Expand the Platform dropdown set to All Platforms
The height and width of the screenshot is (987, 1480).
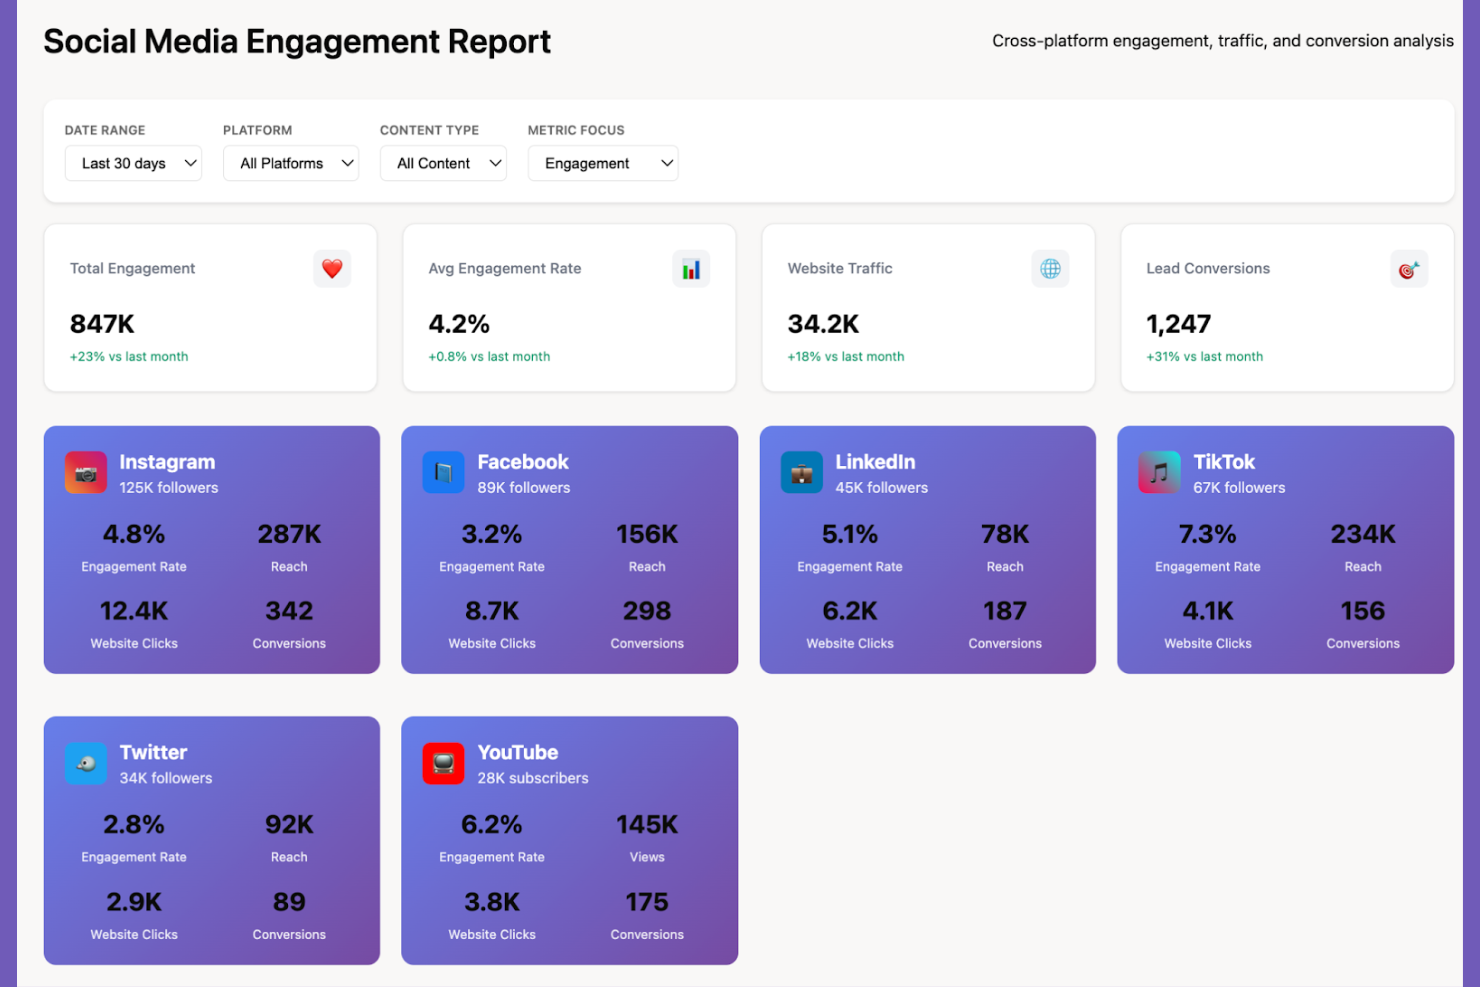[290, 163]
